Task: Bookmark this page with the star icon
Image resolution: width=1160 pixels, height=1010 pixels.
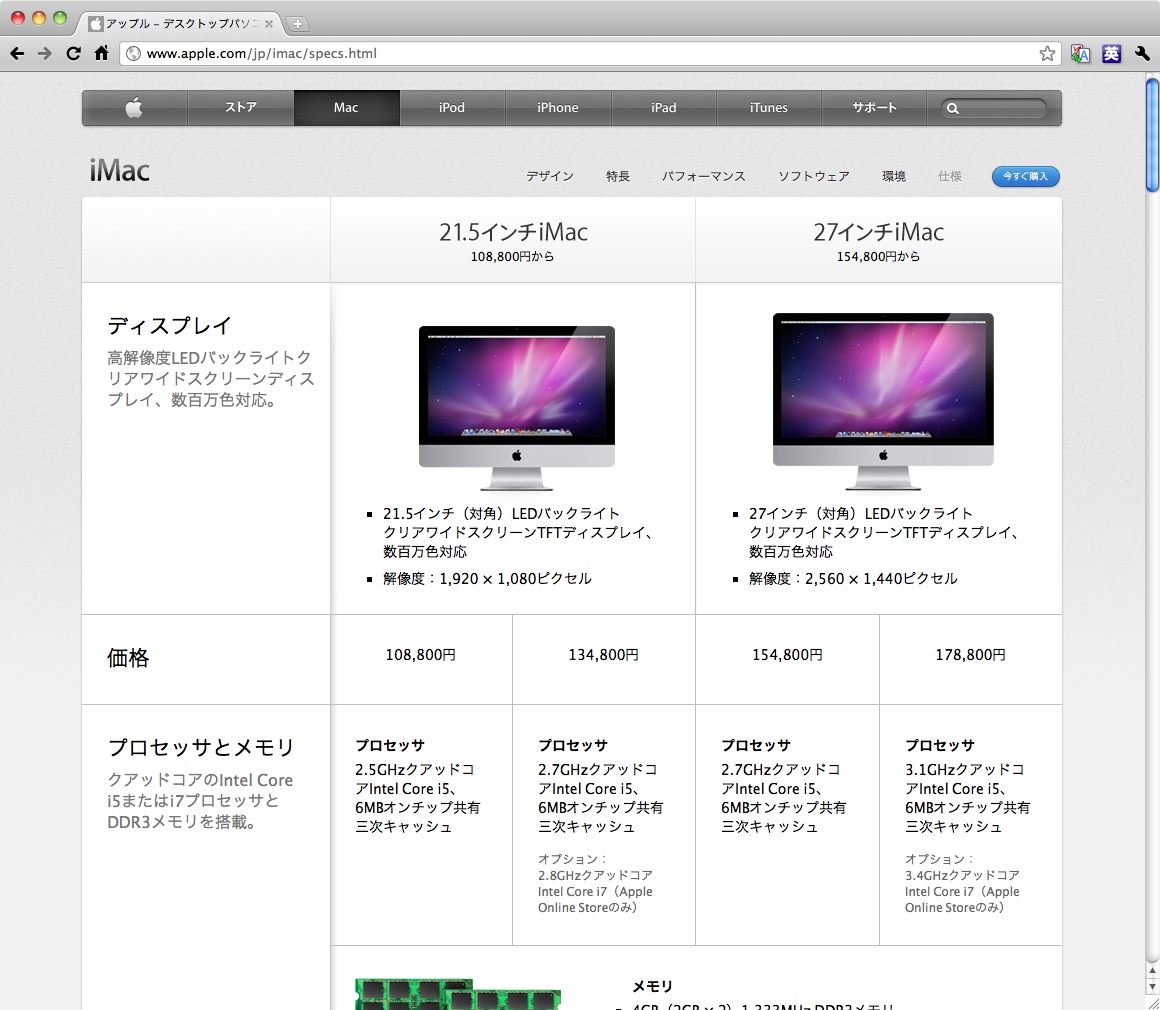Action: 1047,53
